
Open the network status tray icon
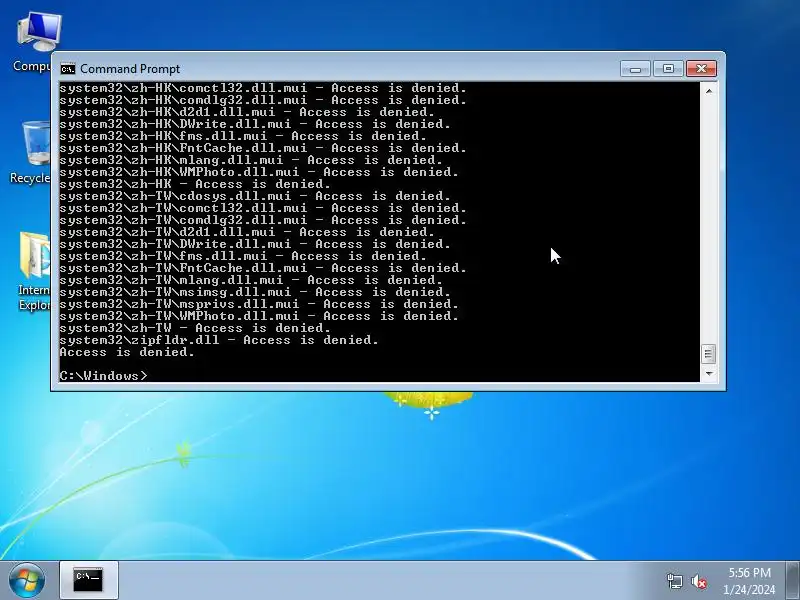(674, 581)
